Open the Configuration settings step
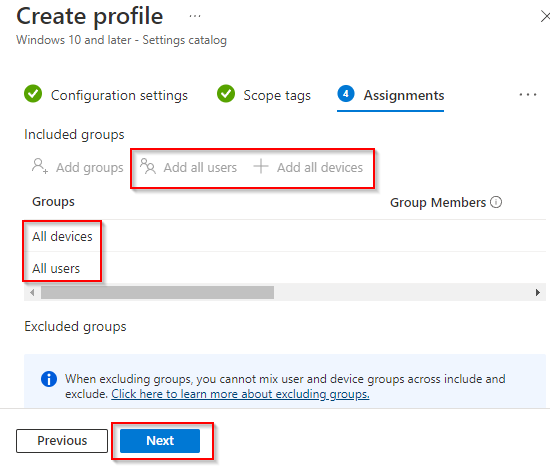The height and width of the screenshot is (466, 550). (x=119, y=95)
